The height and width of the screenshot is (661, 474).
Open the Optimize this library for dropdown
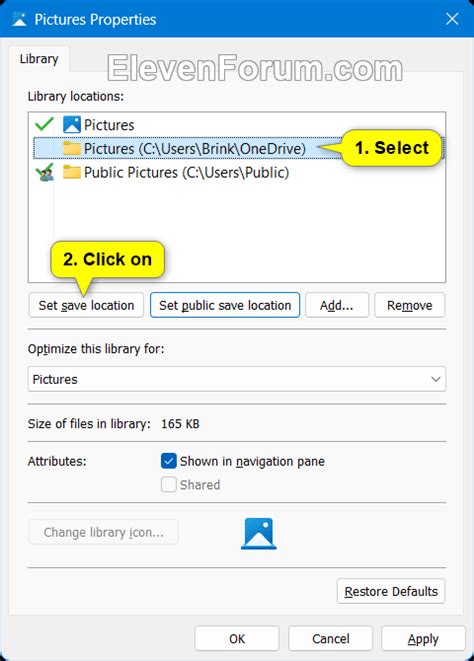tap(237, 379)
